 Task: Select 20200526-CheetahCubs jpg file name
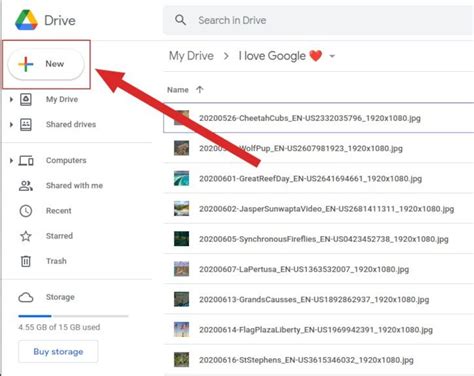tap(310, 118)
